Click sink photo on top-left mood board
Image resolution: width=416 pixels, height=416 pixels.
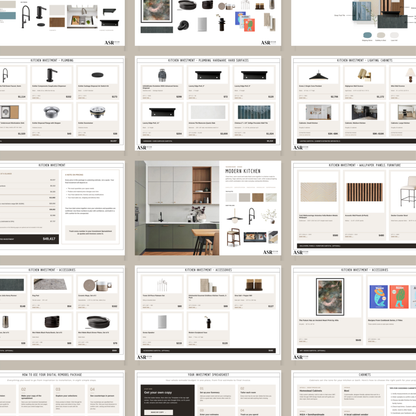pyautogui.click(x=83, y=16)
